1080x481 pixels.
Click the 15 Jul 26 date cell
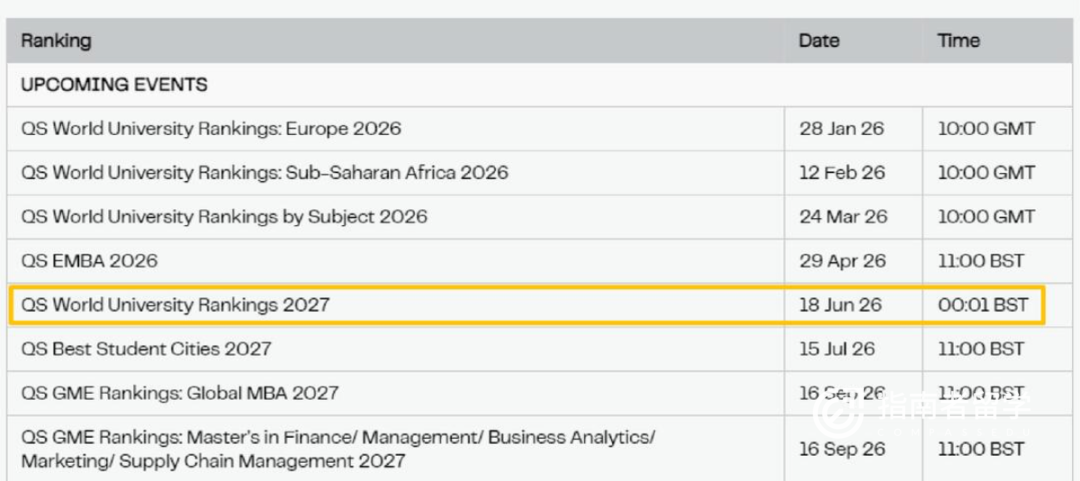coord(836,349)
